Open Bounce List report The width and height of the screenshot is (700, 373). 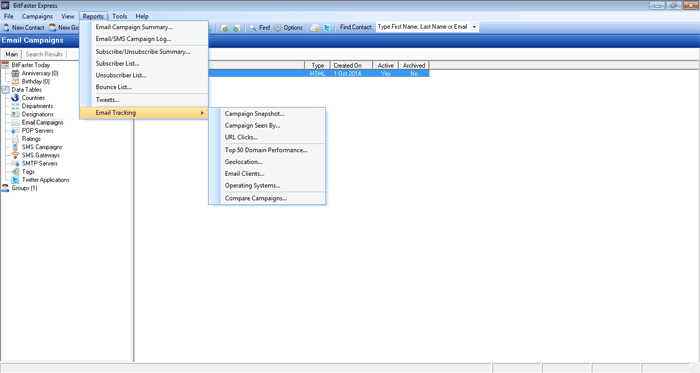coord(113,87)
